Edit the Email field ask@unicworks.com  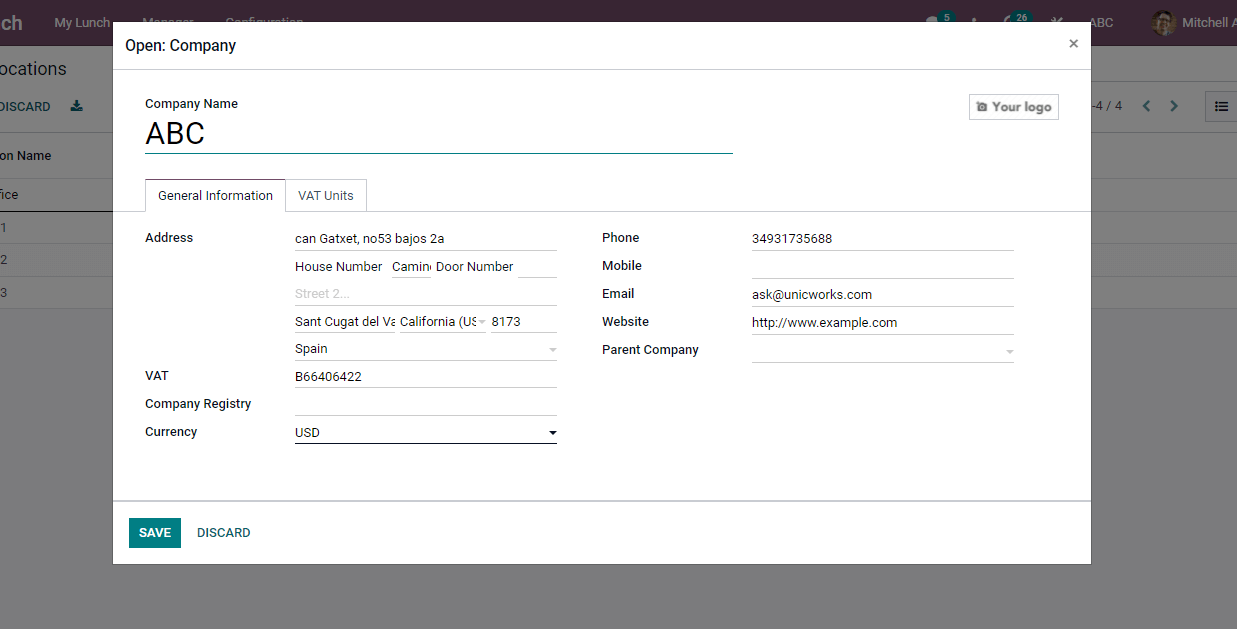882,295
